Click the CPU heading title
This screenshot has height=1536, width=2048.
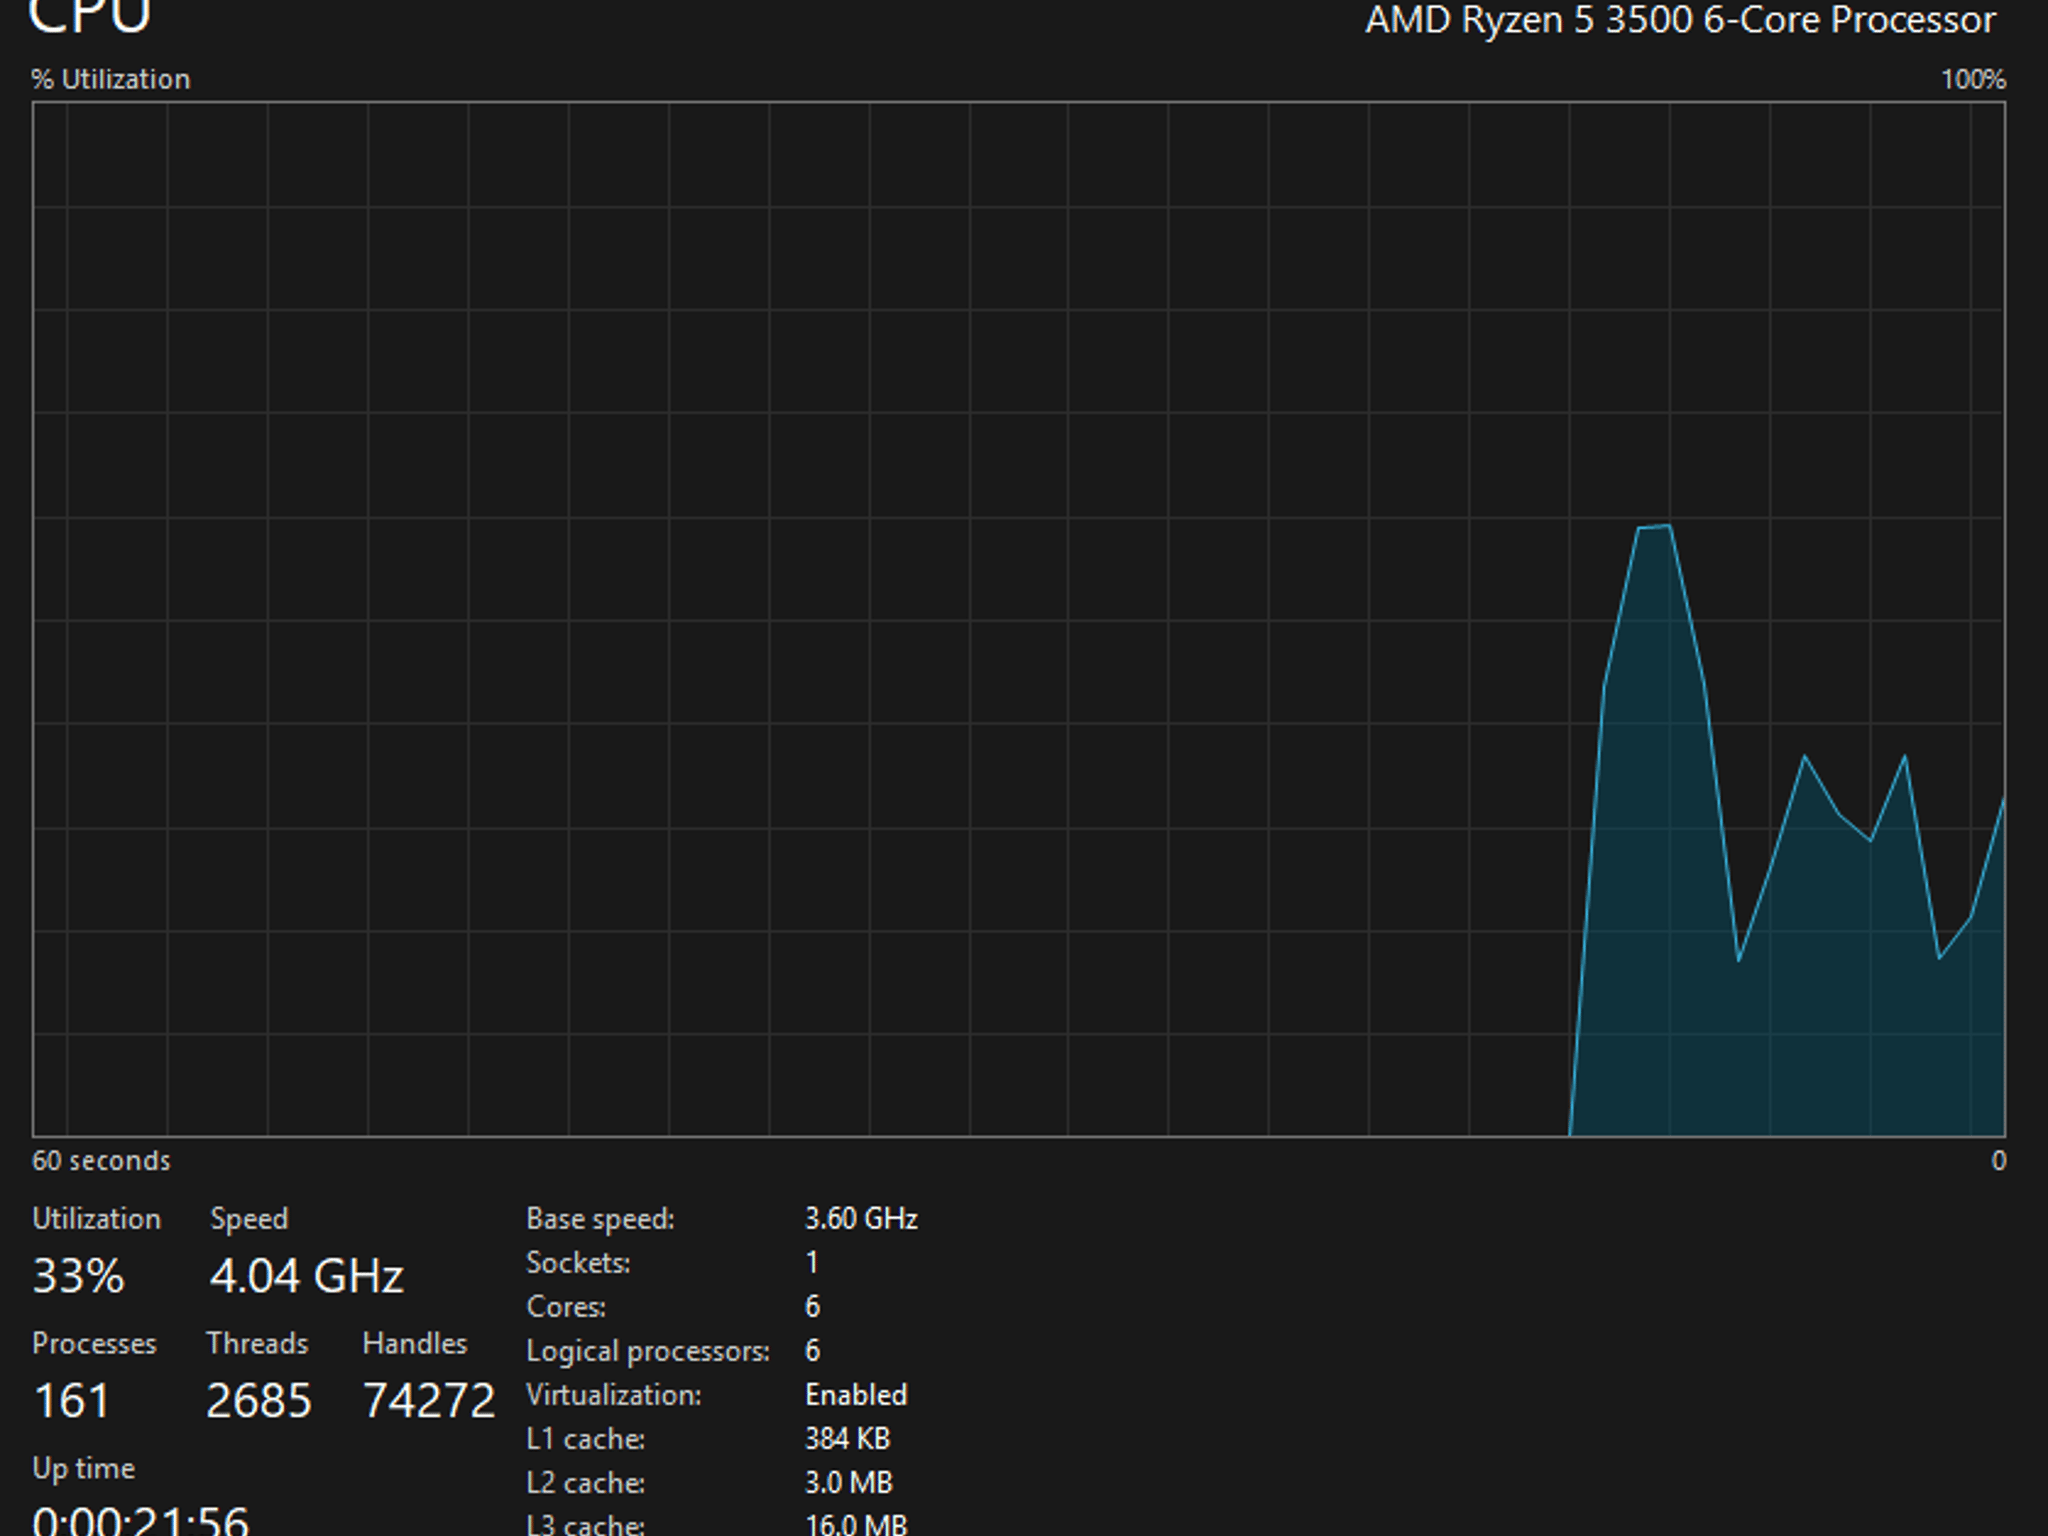(90, 16)
